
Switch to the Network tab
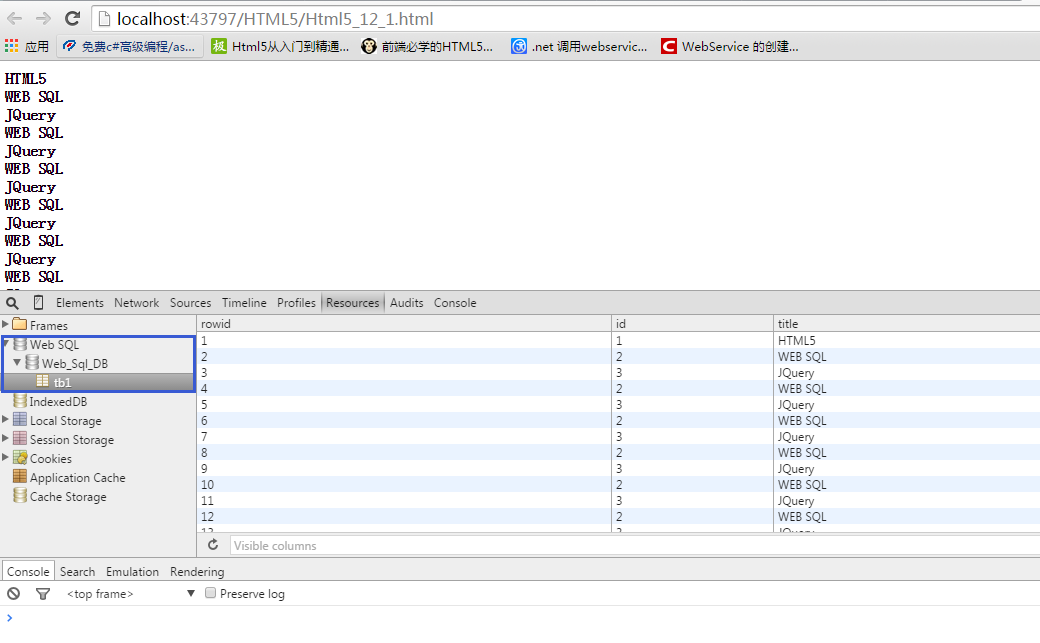click(137, 303)
